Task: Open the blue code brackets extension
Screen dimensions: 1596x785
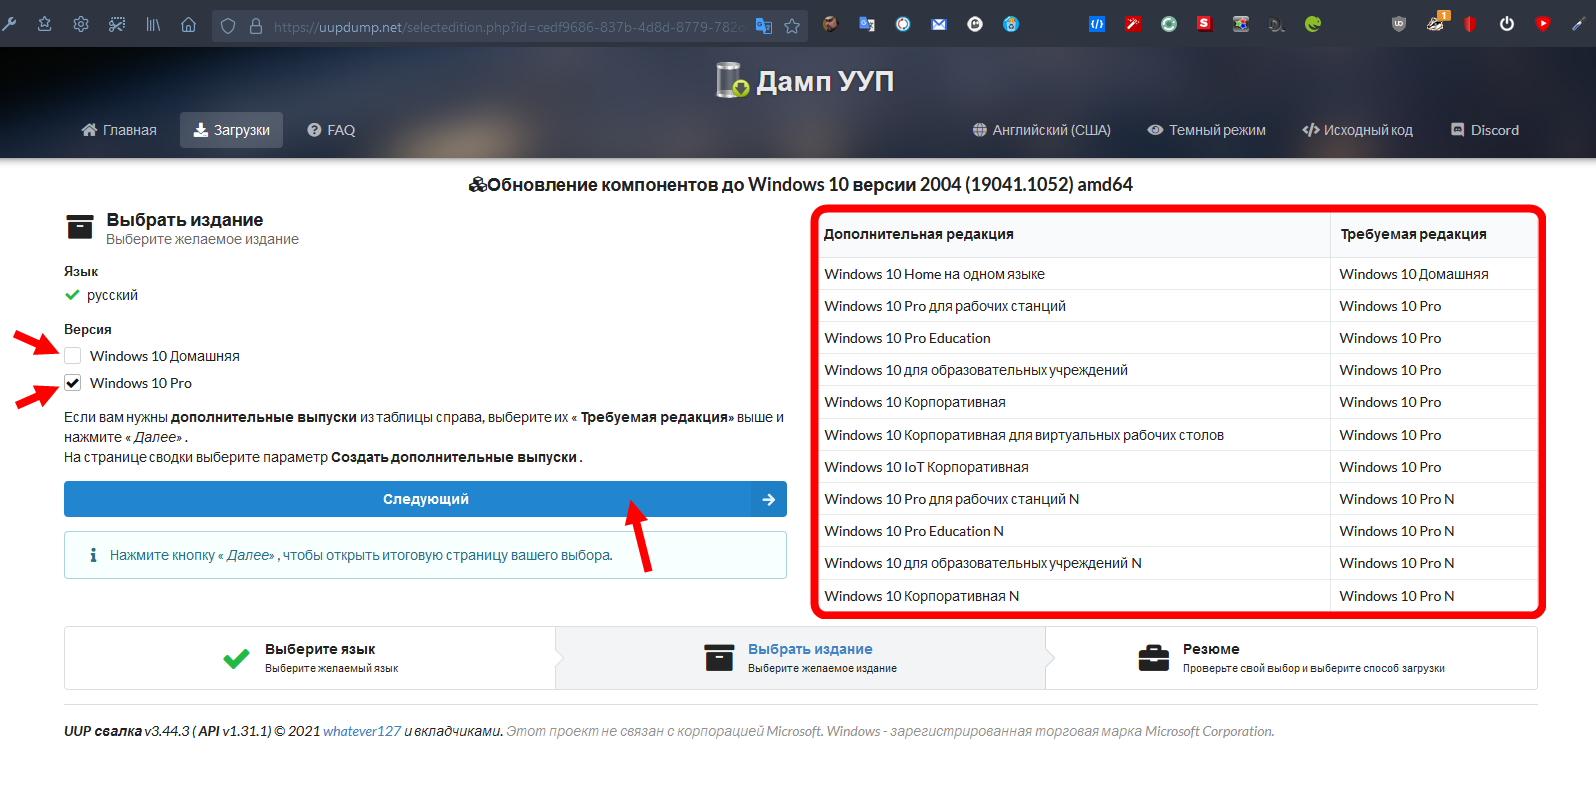Action: pyautogui.click(x=1097, y=24)
